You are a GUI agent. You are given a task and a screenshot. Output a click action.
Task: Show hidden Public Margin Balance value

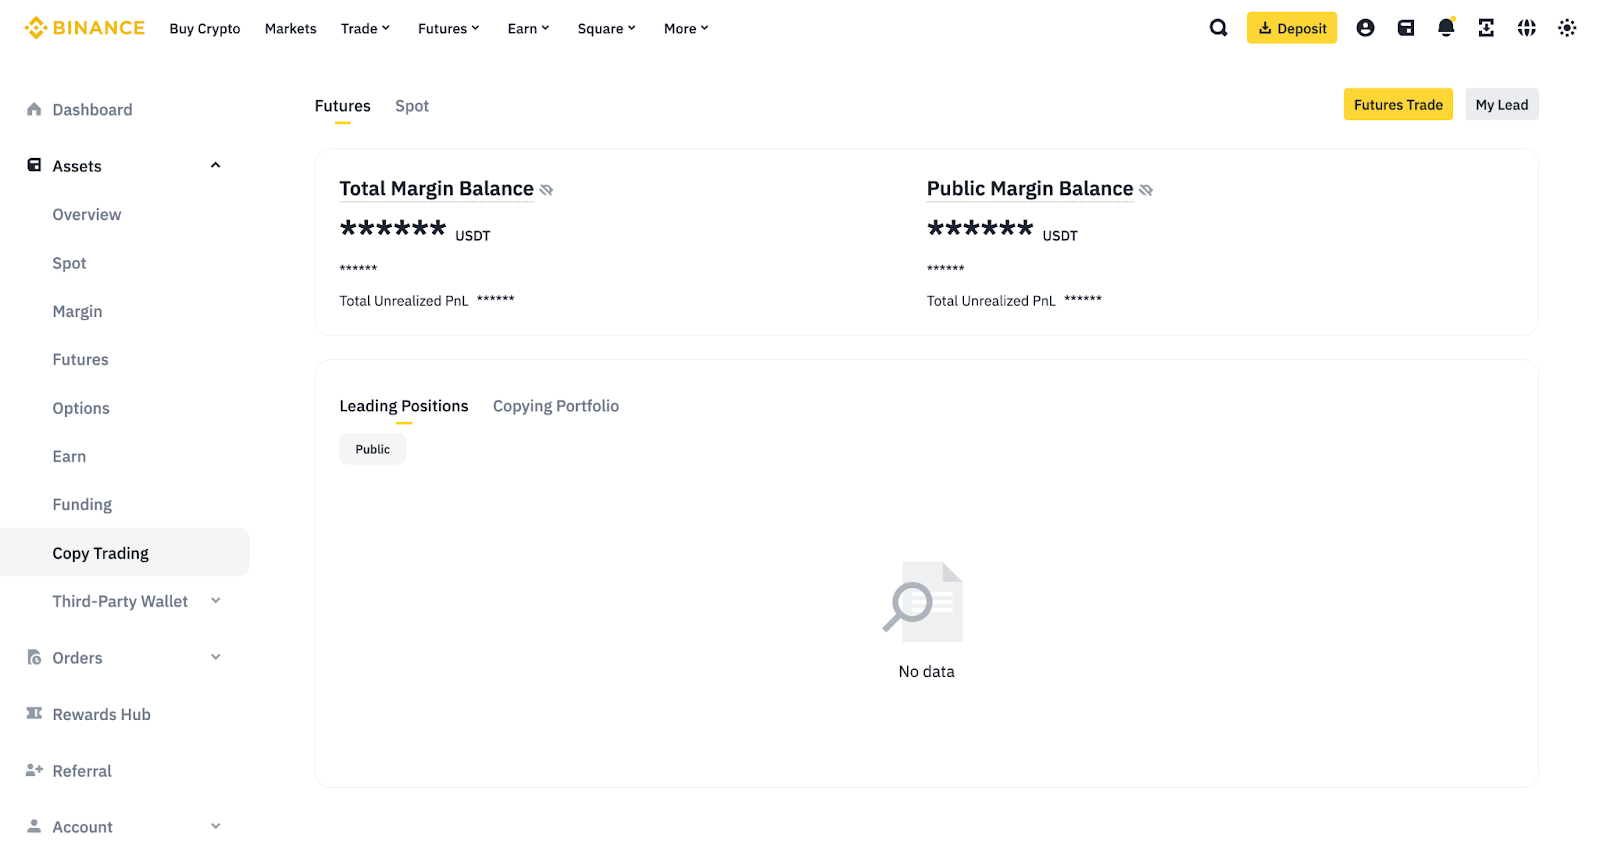coord(1146,190)
